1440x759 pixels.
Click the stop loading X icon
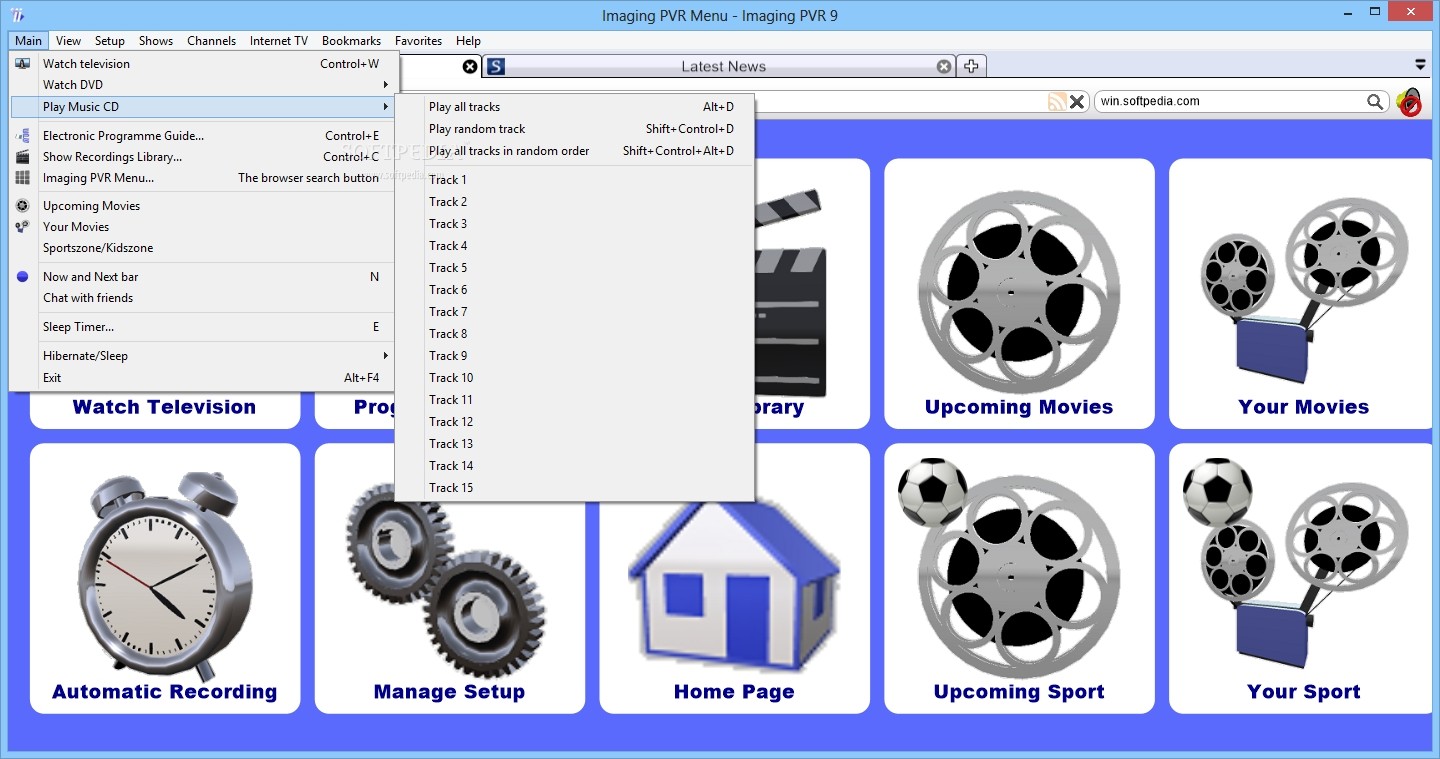coord(1077,101)
